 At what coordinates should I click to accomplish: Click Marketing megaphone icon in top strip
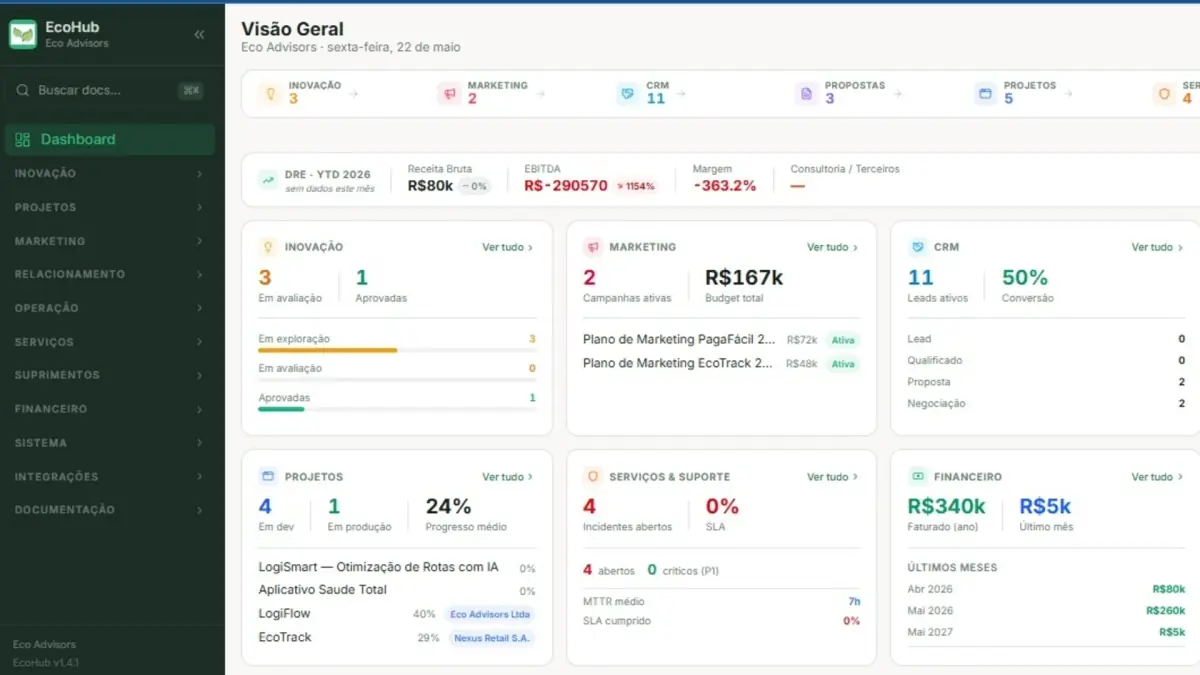449,93
